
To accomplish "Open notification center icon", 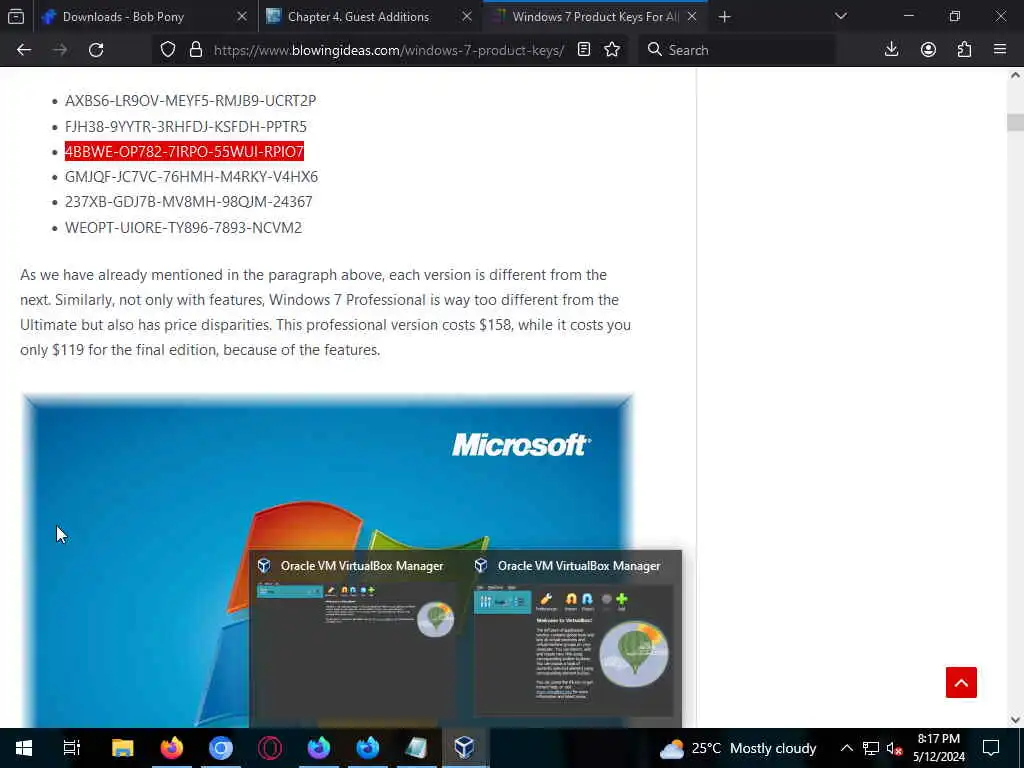I will point(991,748).
